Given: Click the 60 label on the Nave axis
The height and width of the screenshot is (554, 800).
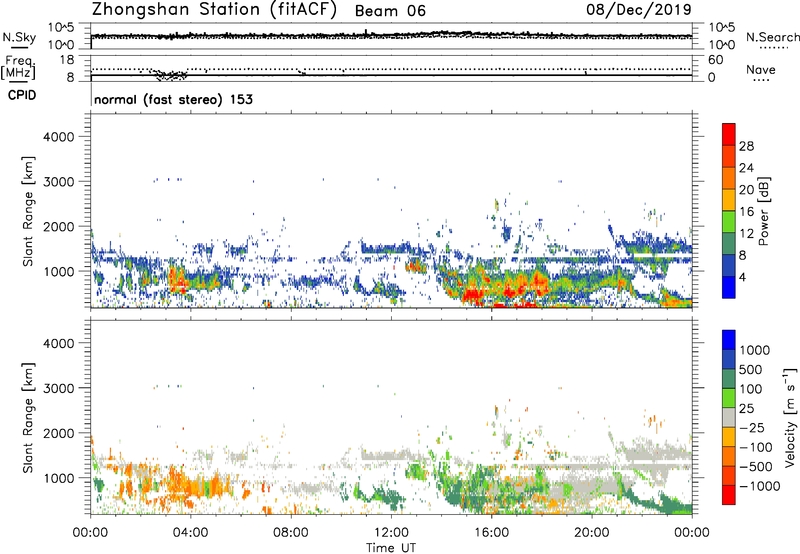Looking at the screenshot, I should [x=716, y=60].
